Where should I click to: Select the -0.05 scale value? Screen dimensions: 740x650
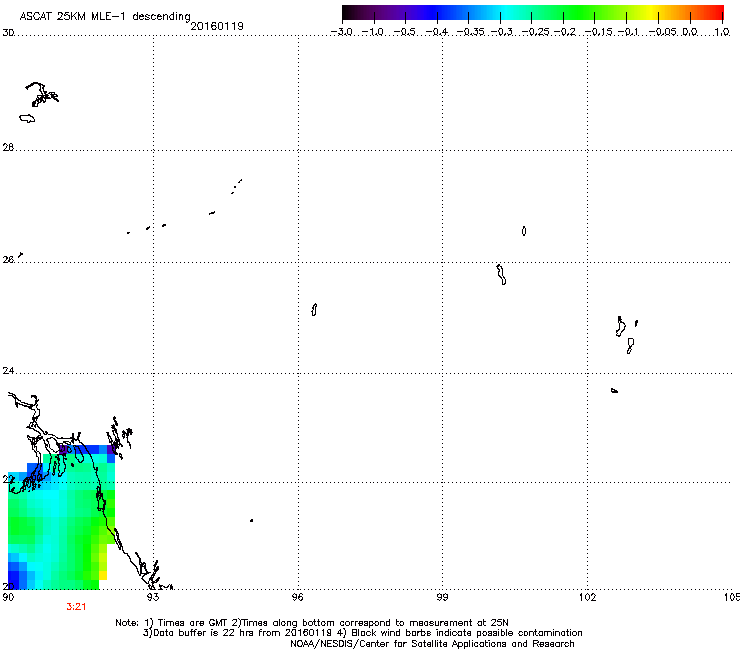663,32
